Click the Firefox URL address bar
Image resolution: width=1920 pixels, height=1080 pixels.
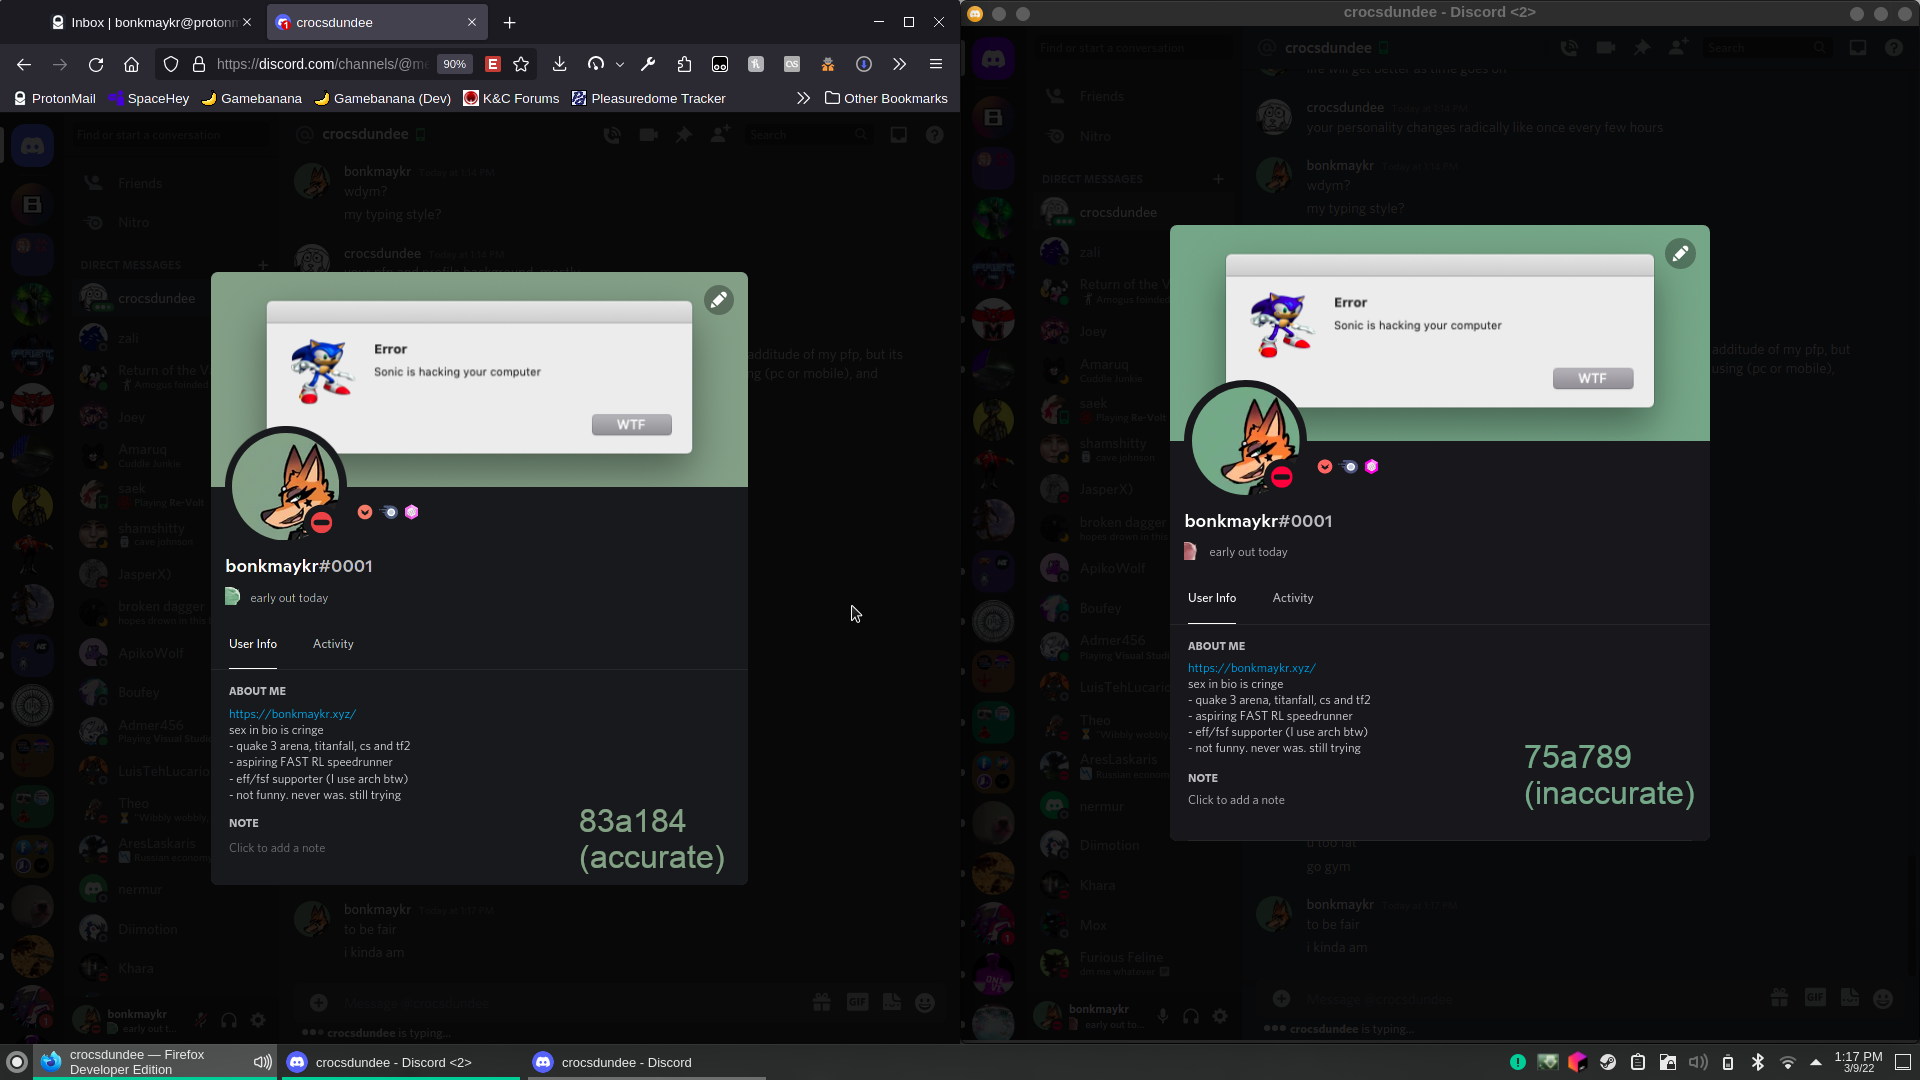(322, 64)
